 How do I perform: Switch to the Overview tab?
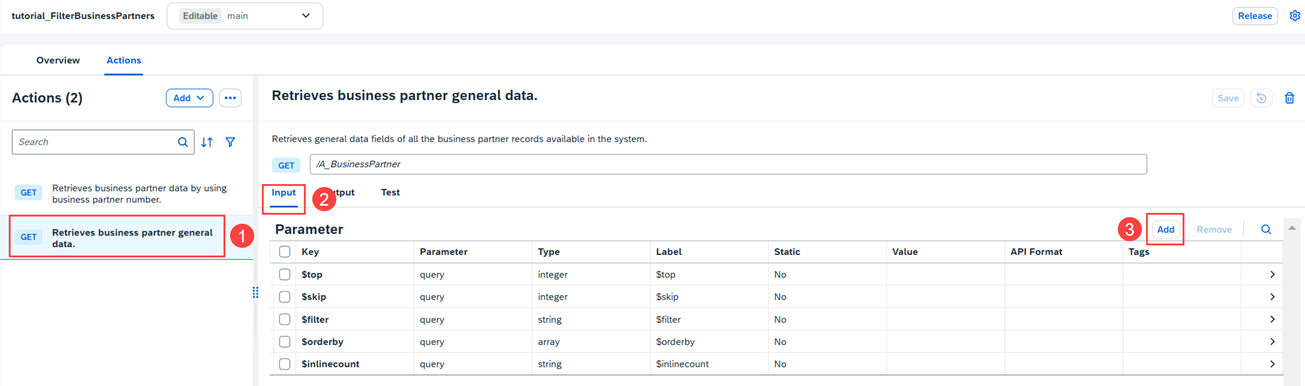58,60
